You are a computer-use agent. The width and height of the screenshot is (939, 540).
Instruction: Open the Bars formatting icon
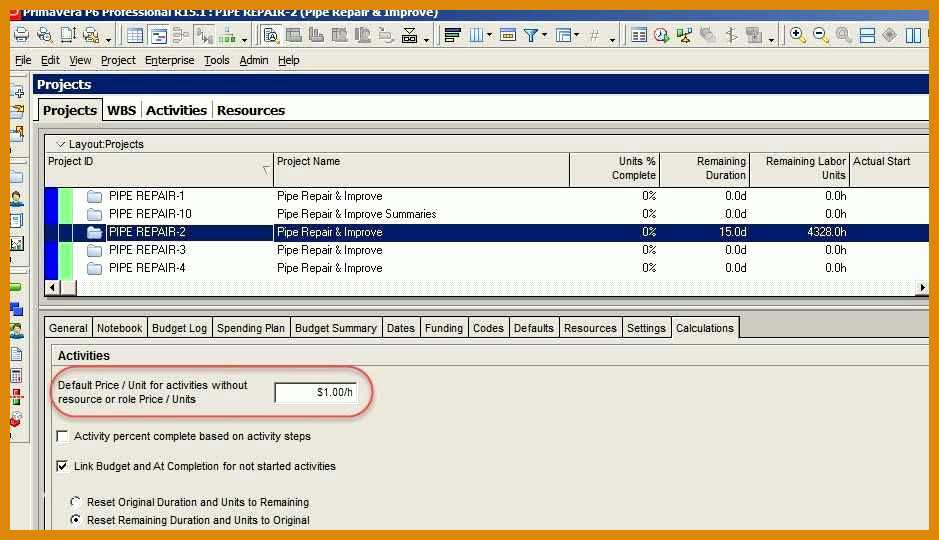pos(452,35)
